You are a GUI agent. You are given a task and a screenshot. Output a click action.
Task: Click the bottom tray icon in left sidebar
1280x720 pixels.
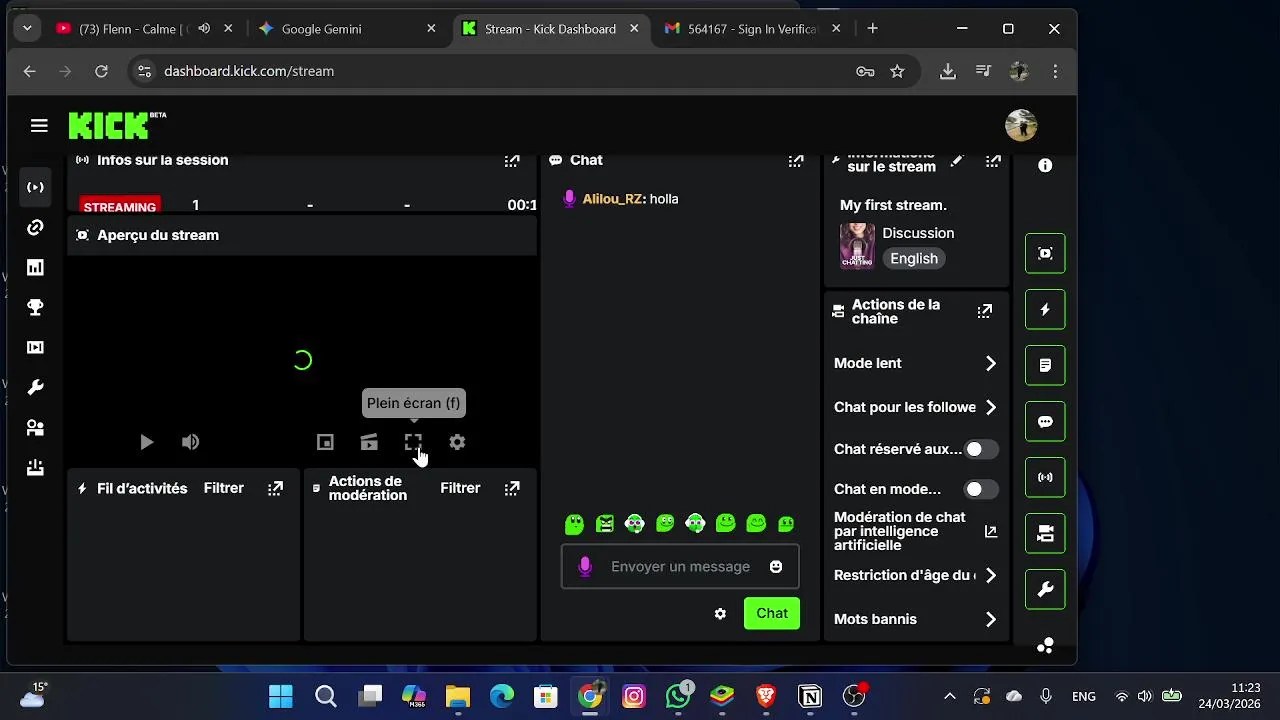click(35, 468)
